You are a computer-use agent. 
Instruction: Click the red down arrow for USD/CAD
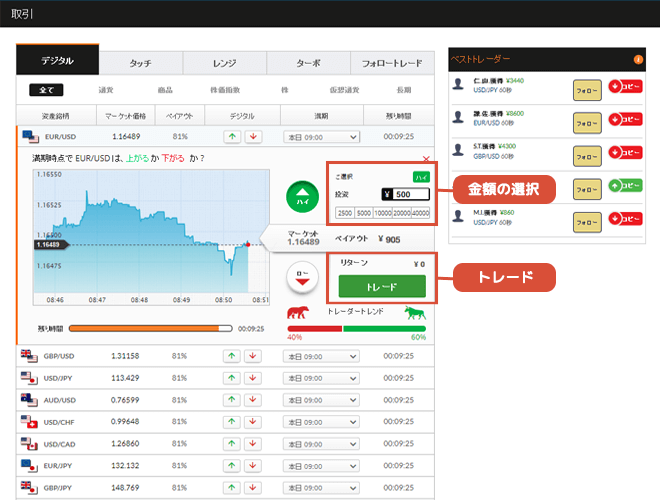pyautogui.click(x=253, y=444)
